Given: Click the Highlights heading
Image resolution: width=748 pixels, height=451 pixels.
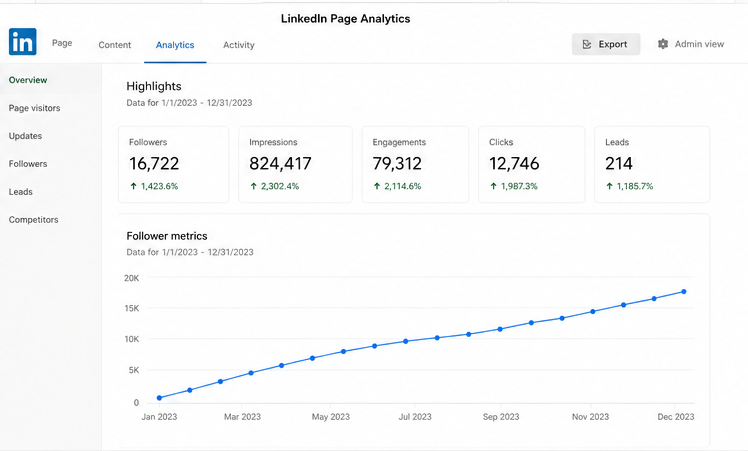Looking at the screenshot, I should tap(154, 86).
